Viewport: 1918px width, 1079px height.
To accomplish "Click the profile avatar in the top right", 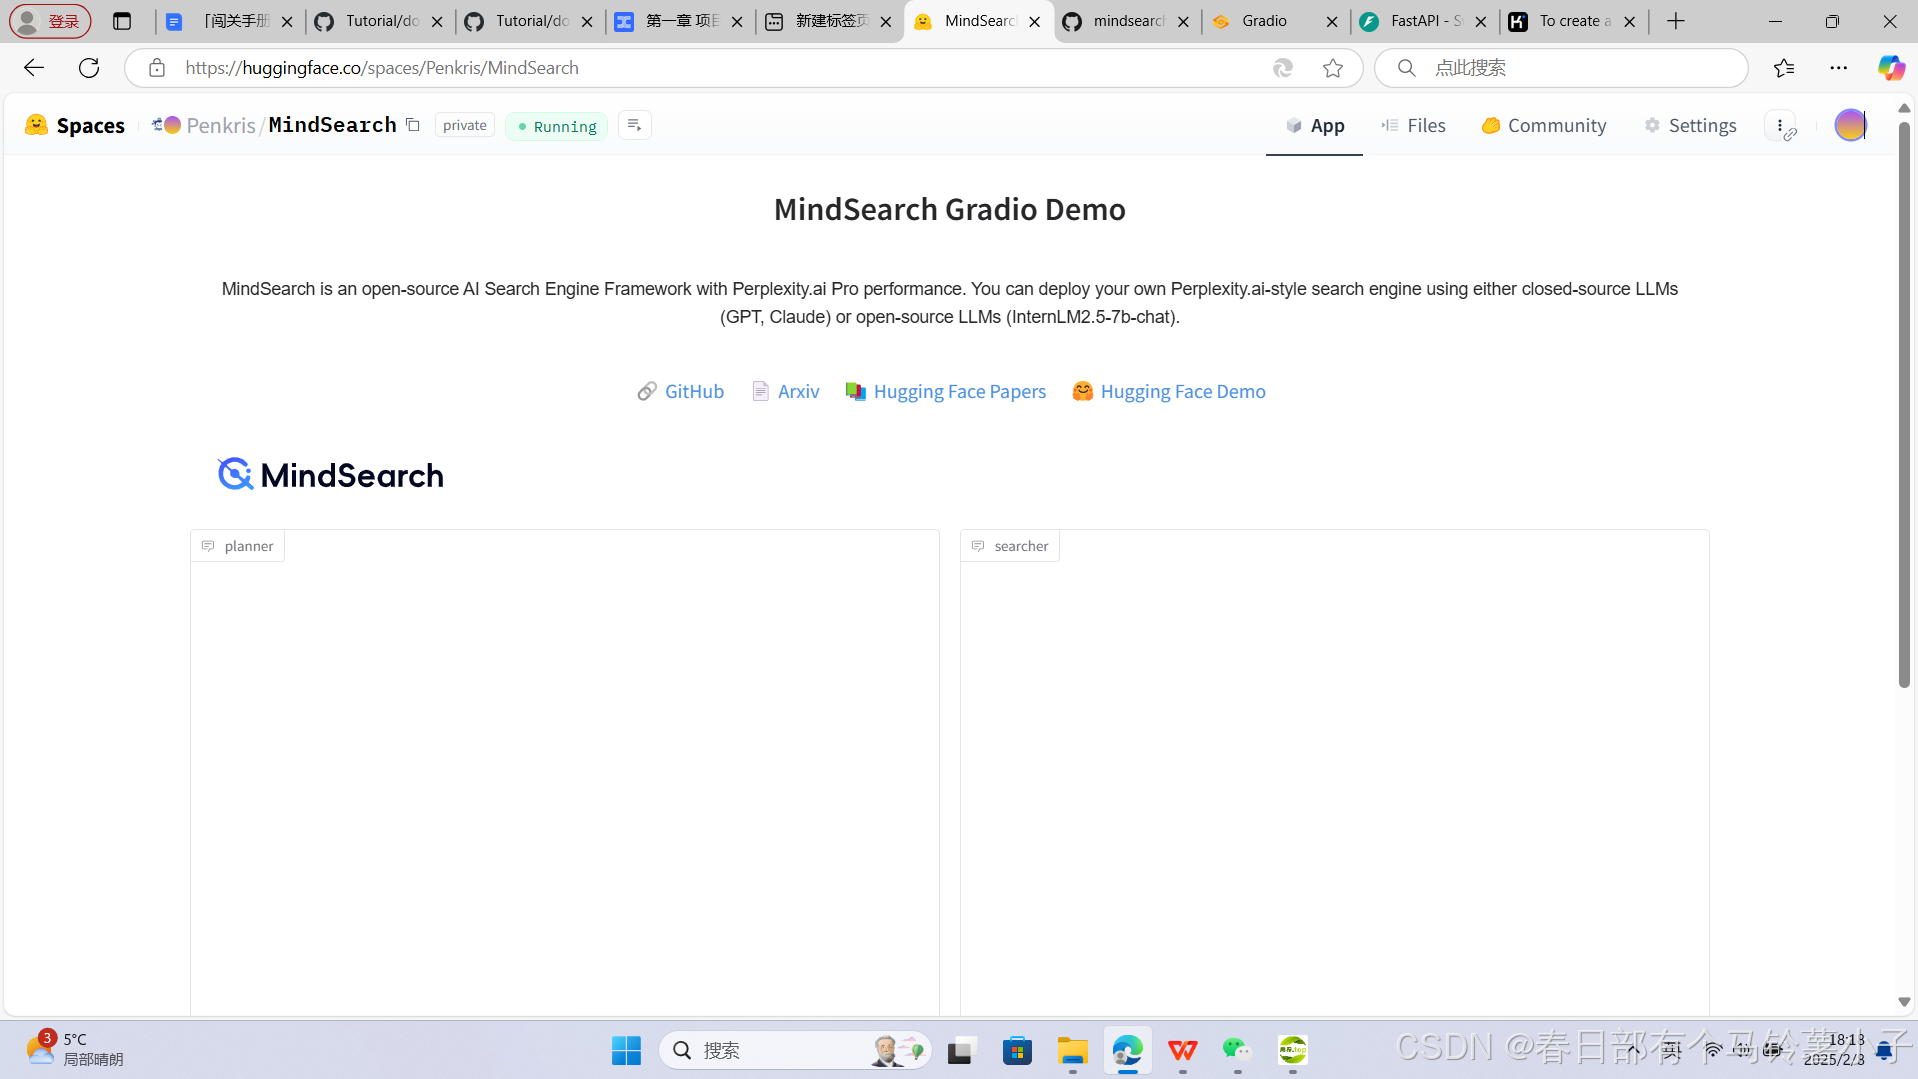I will tap(1851, 125).
